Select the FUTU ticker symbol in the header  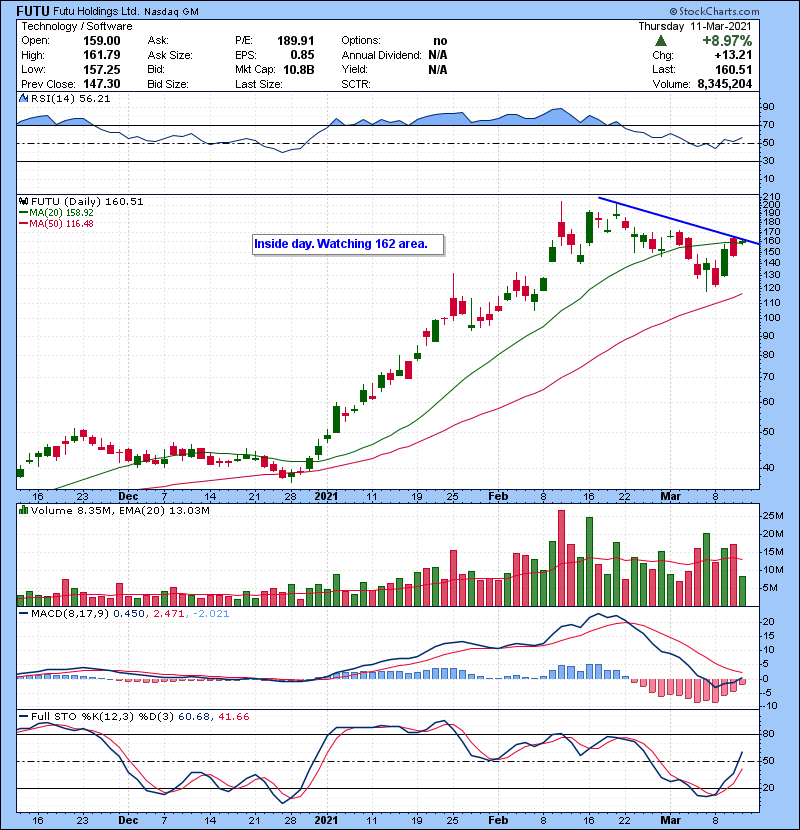click(33, 11)
